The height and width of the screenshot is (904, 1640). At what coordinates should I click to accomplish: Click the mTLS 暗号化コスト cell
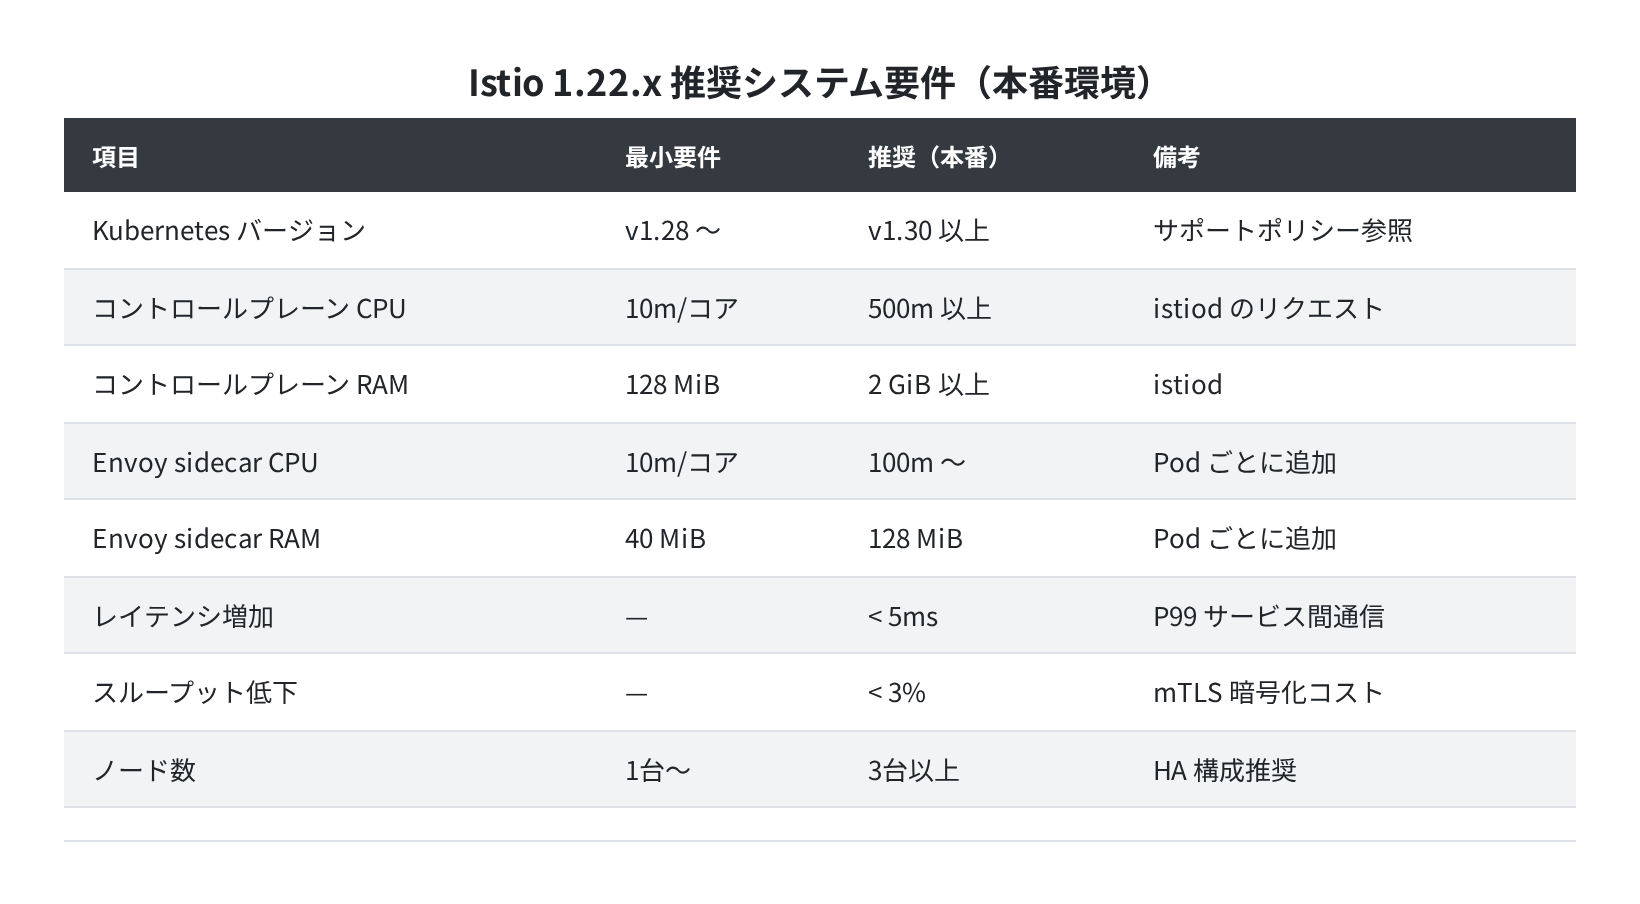(x=1268, y=693)
